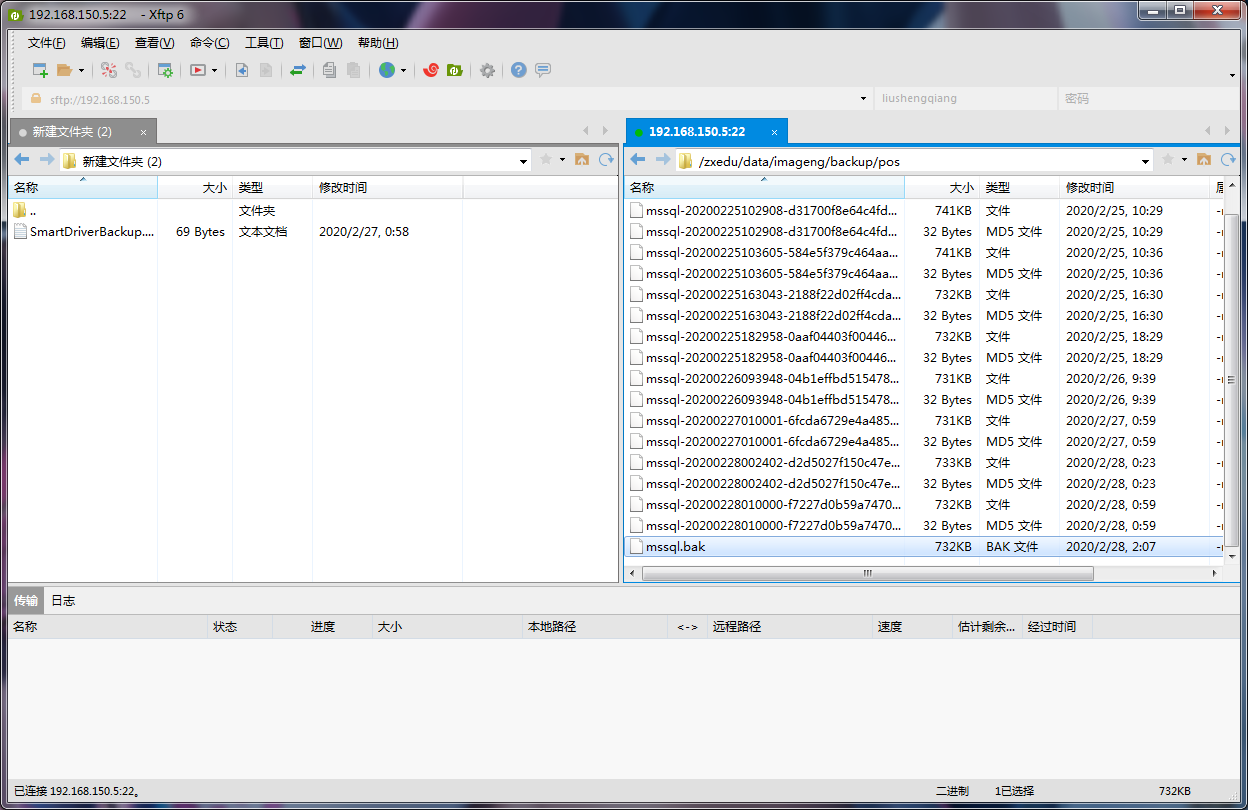This screenshot has height=810, width=1248.
Task: Open the sftp host address dropdown
Action: coord(864,99)
